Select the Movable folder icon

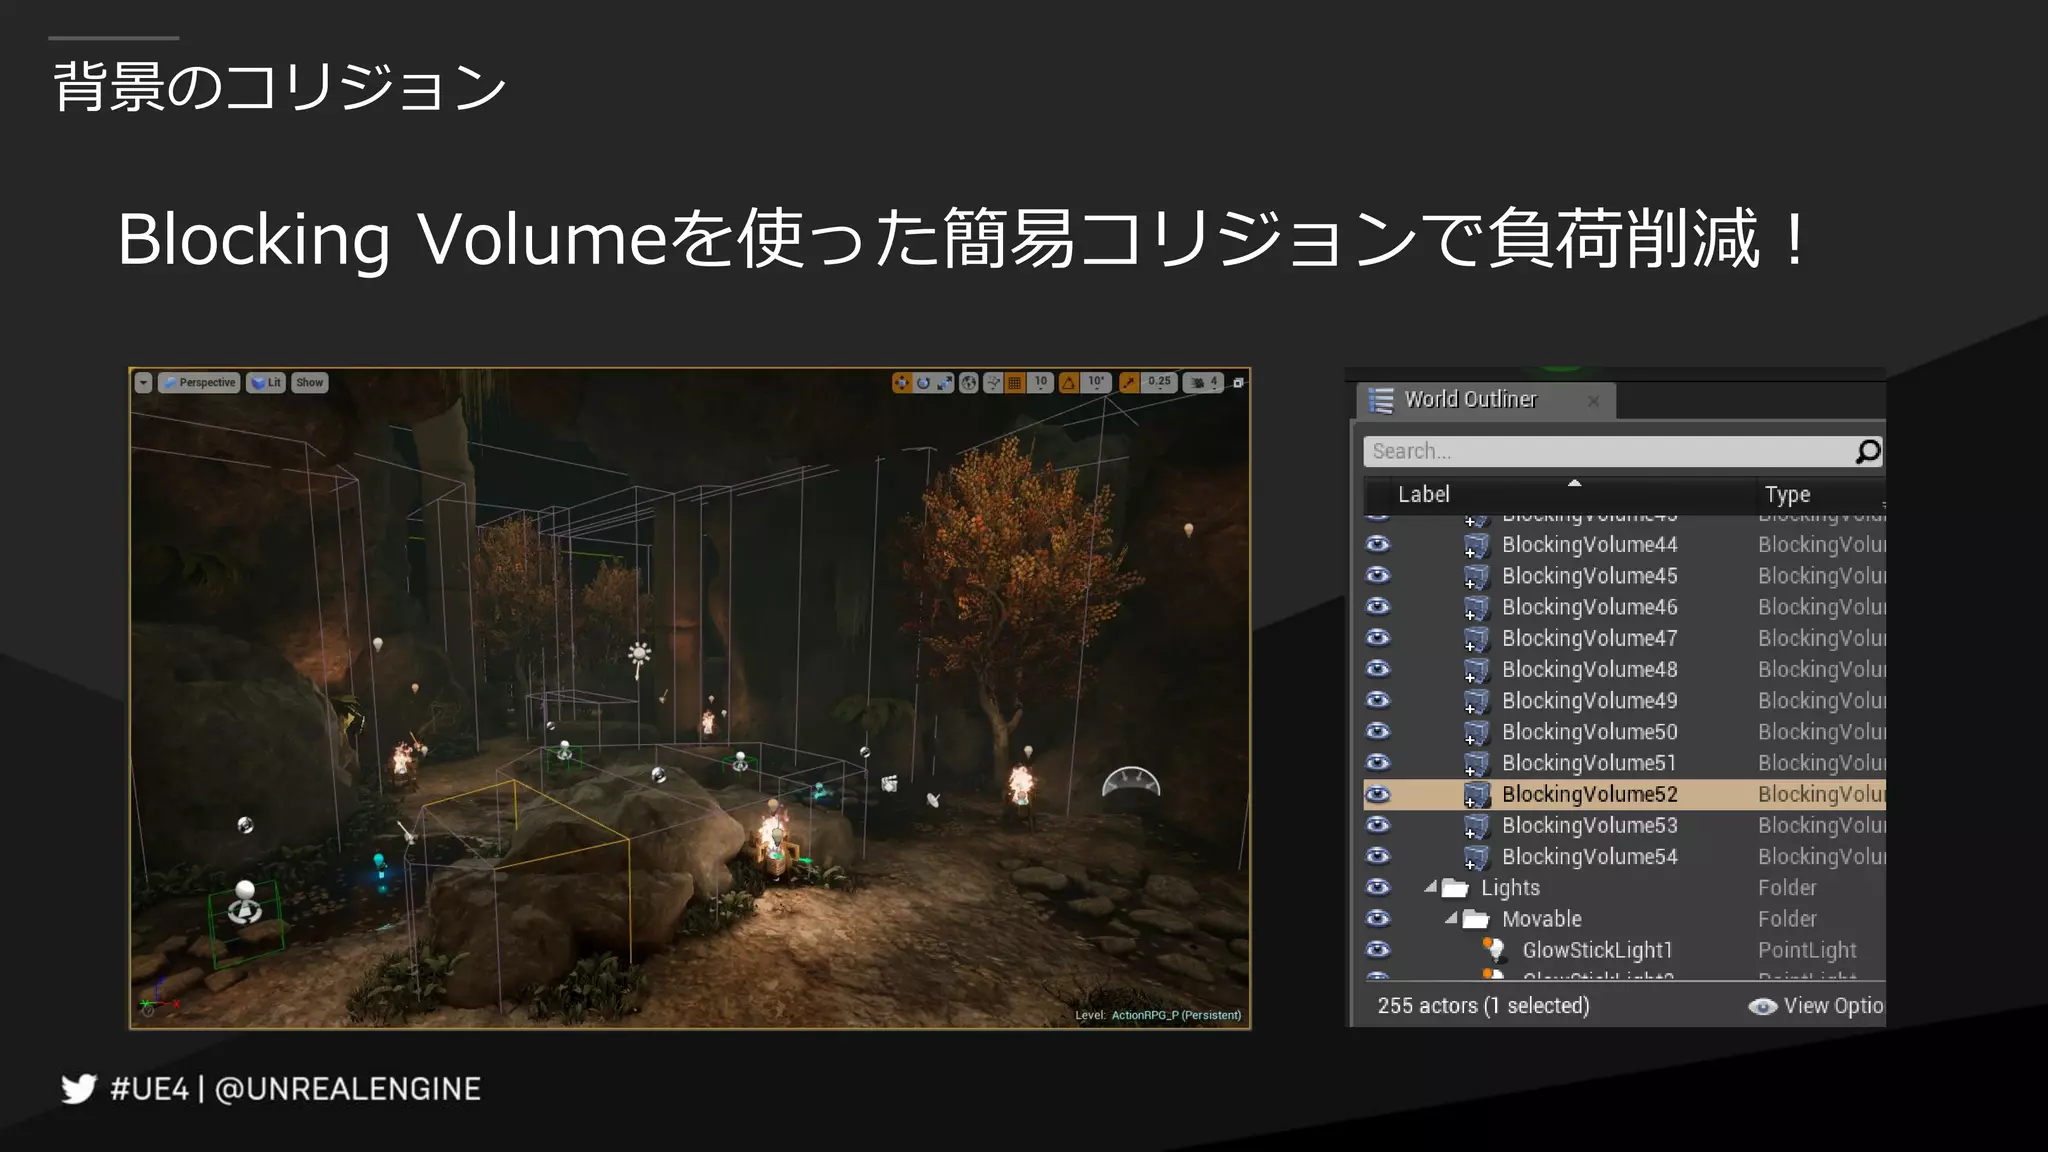tap(1476, 919)
